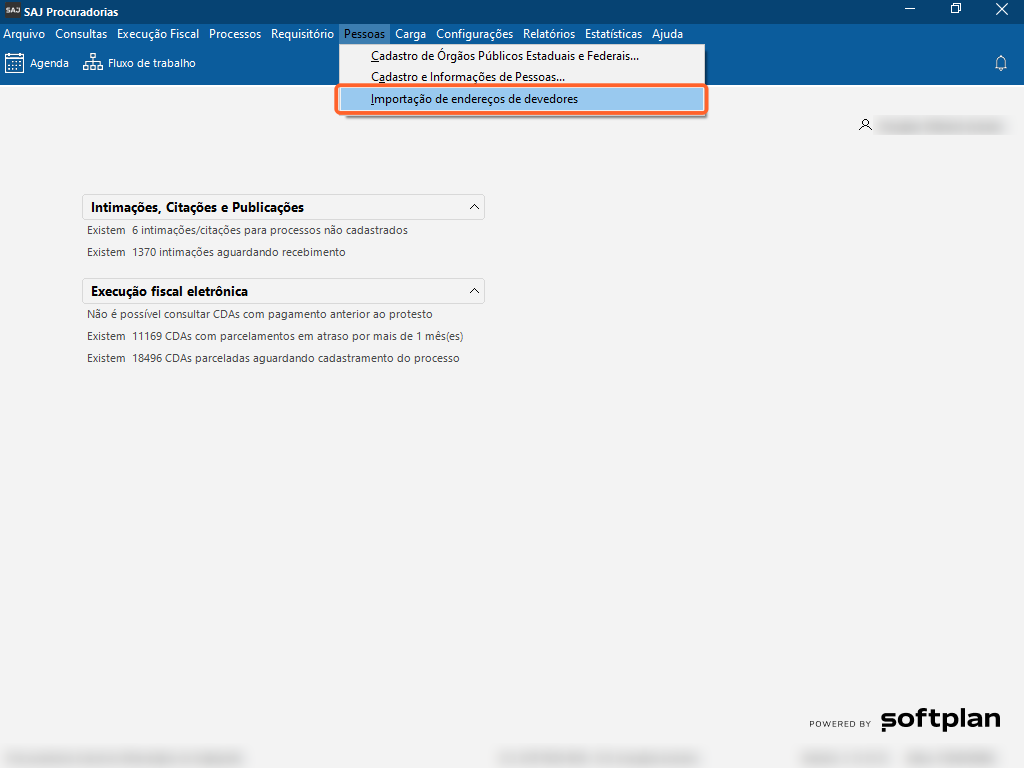The height and width of the screenshot is (768, 1024).
Task: Open 18496 CDAs parceladas aguardando cadastramento
Action: click(x=273, y=359)
